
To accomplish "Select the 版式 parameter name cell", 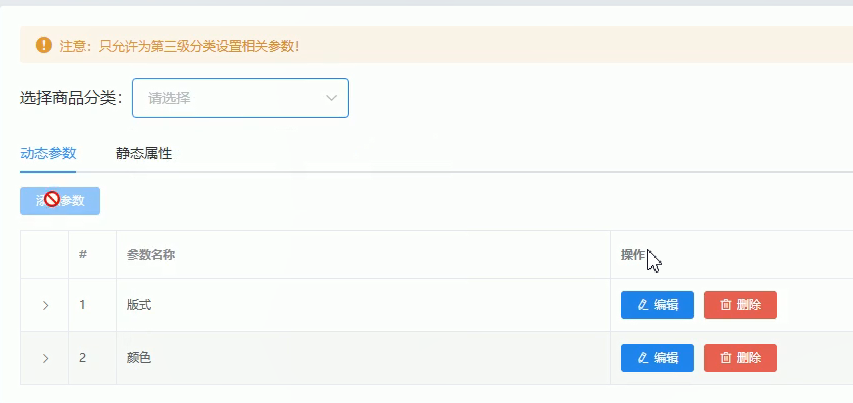I will click(x=363, y=305).
